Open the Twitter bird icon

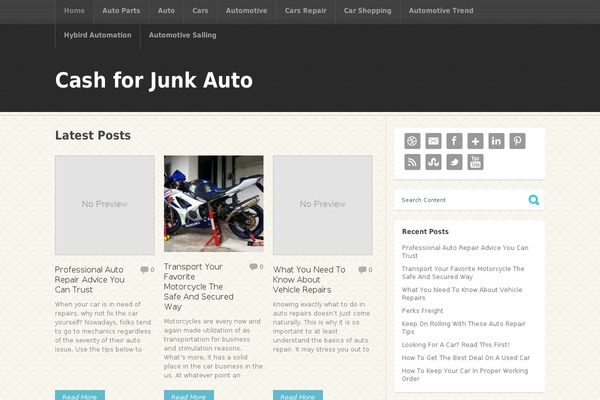click(454, 162)
